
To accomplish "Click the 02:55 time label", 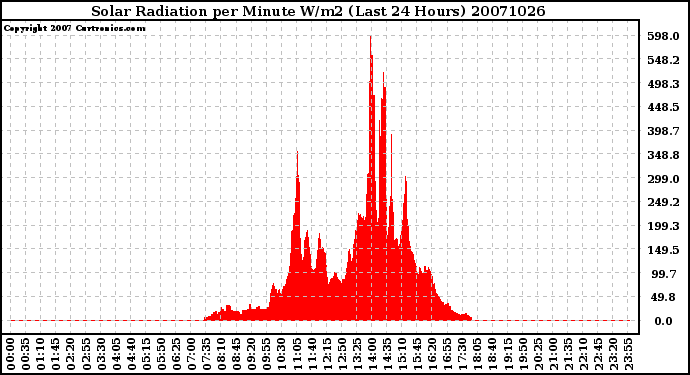I will 86,354.
